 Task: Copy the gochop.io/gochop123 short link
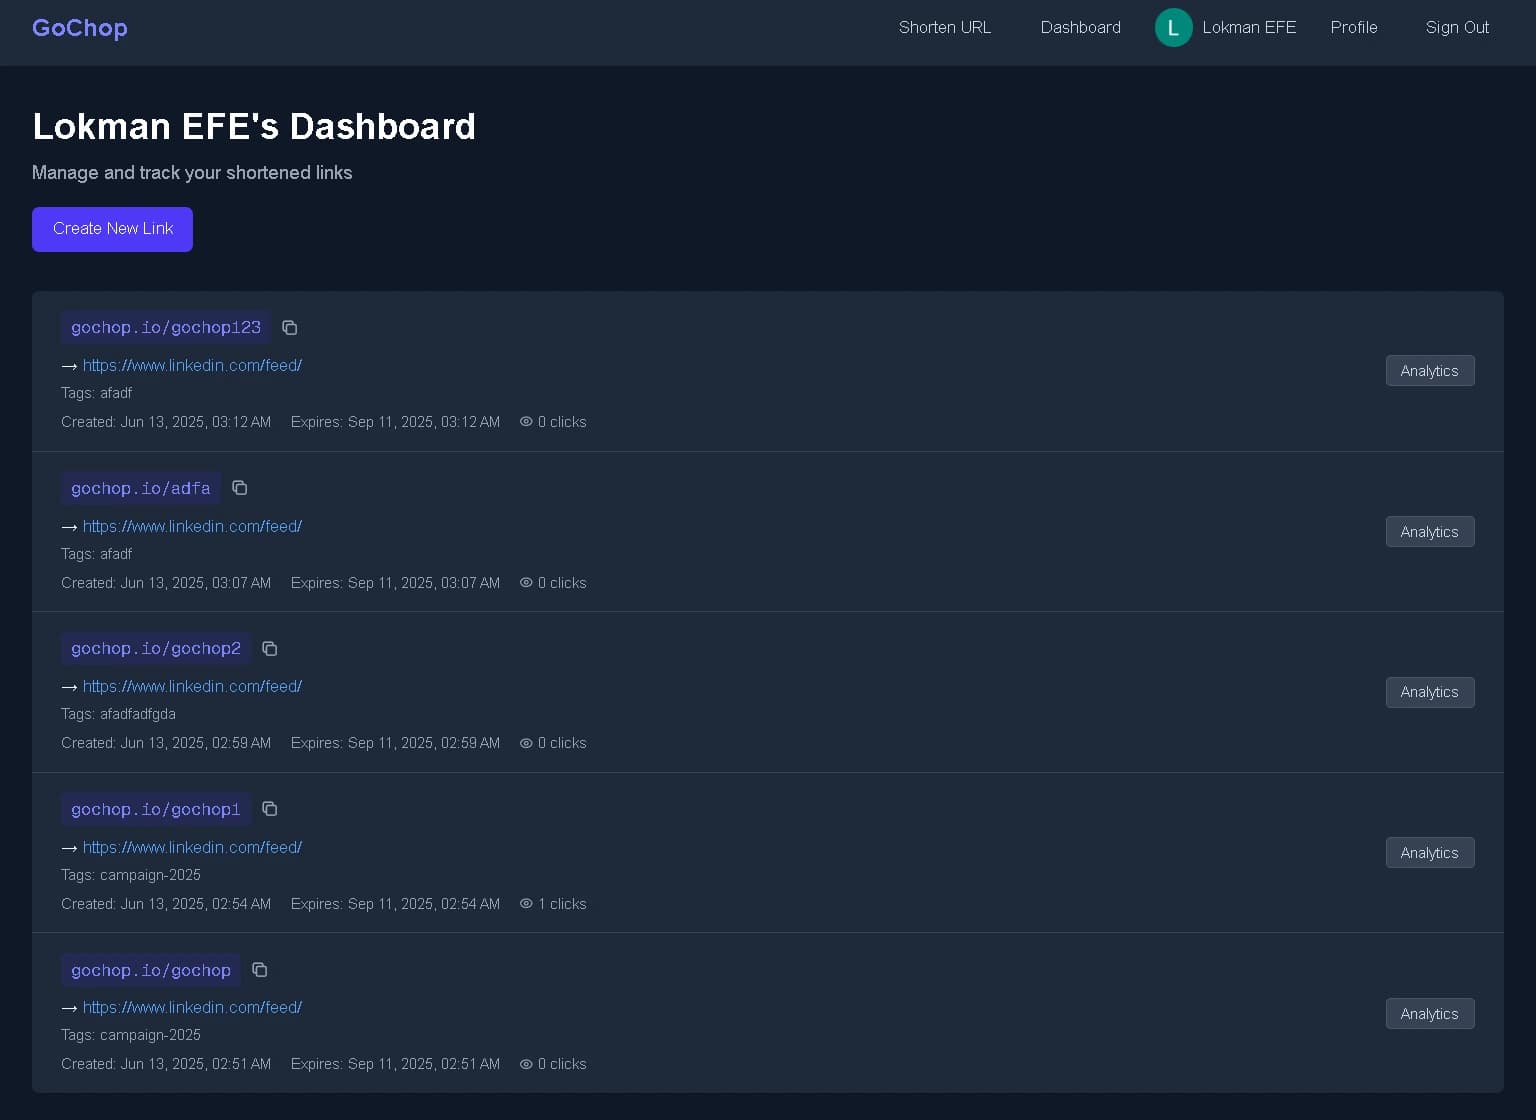290,327
